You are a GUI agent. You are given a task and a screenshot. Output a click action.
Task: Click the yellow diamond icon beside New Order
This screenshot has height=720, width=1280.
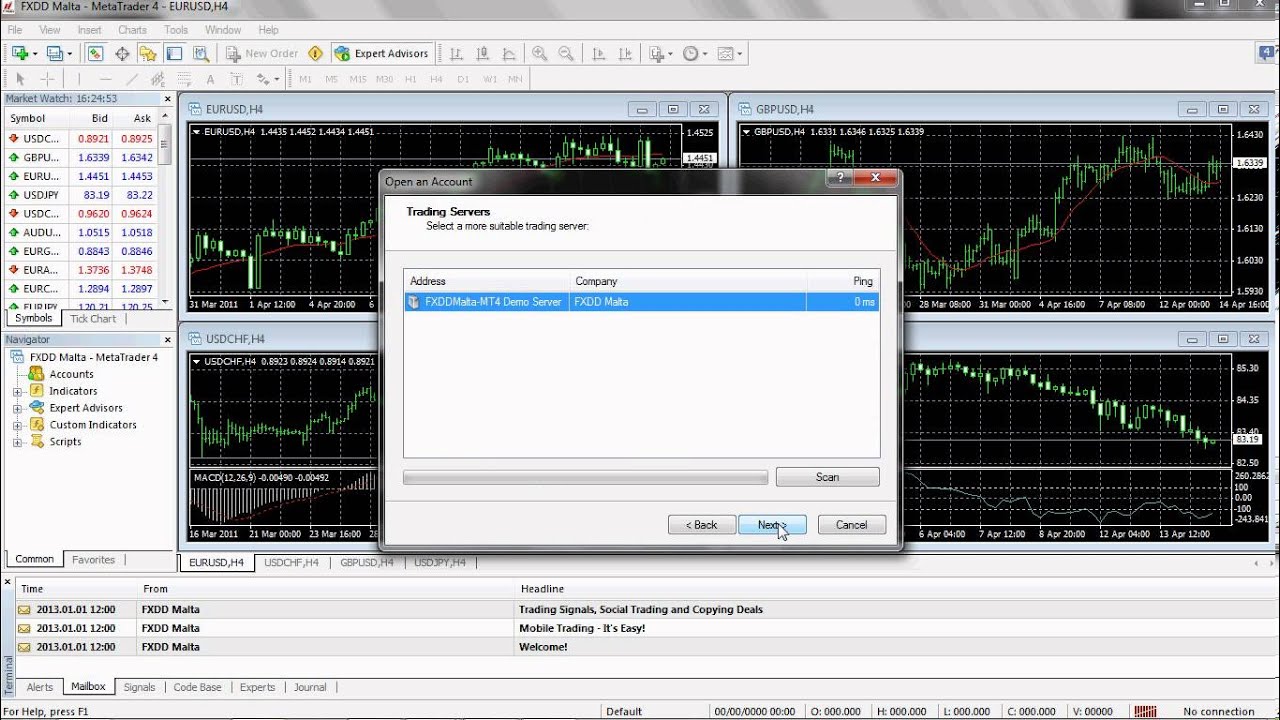click(x=316, y=53)
